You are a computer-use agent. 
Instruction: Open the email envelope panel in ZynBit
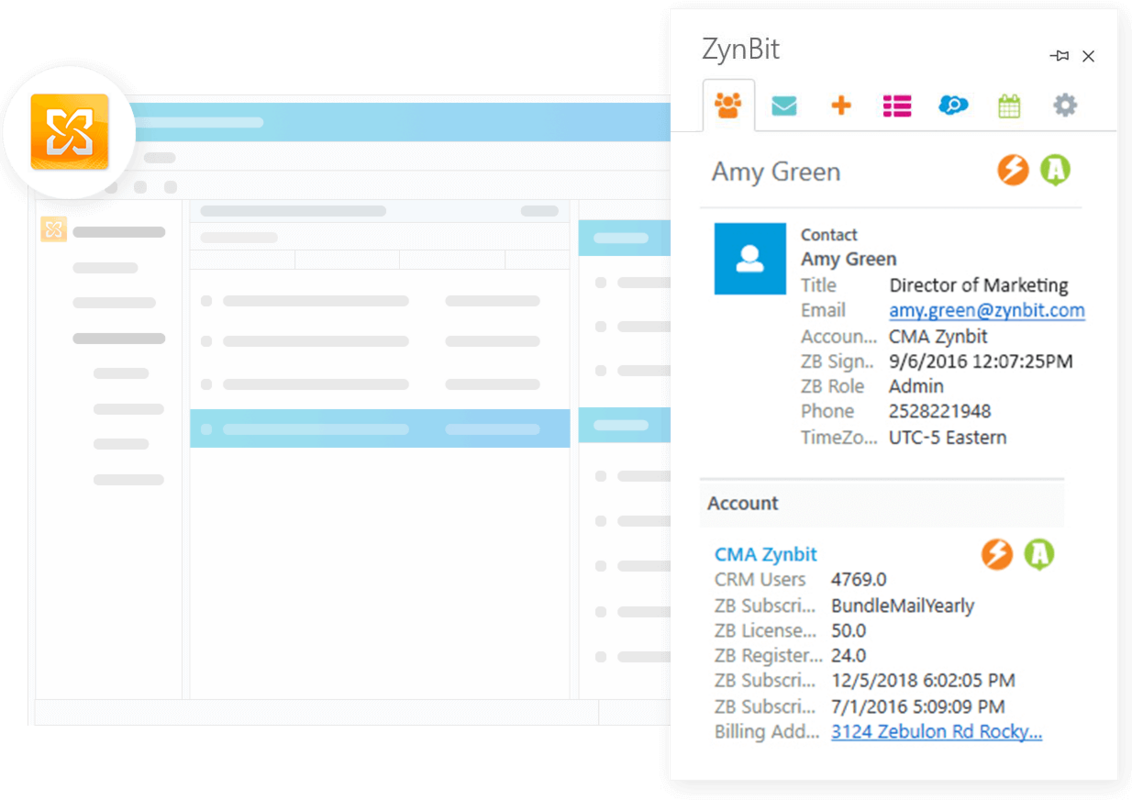(x=783, y=105)
